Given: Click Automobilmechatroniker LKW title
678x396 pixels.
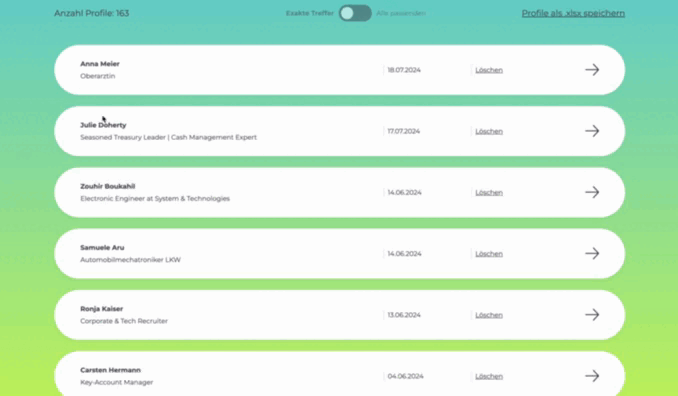Looking at the screenshot, I should 130,260.
